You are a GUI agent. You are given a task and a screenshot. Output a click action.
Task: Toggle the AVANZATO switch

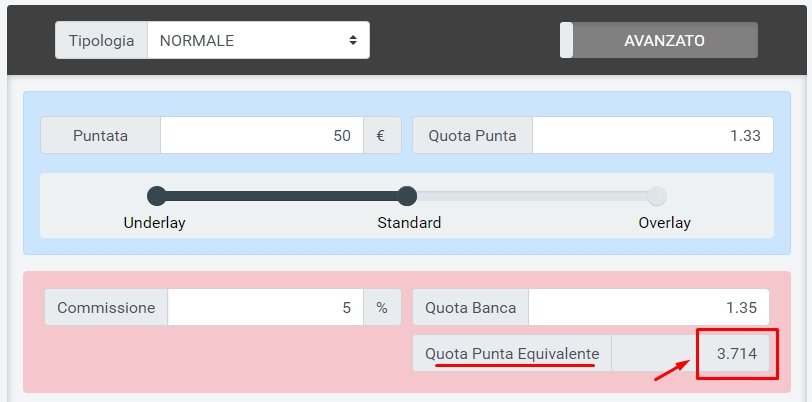coord(658,41)
